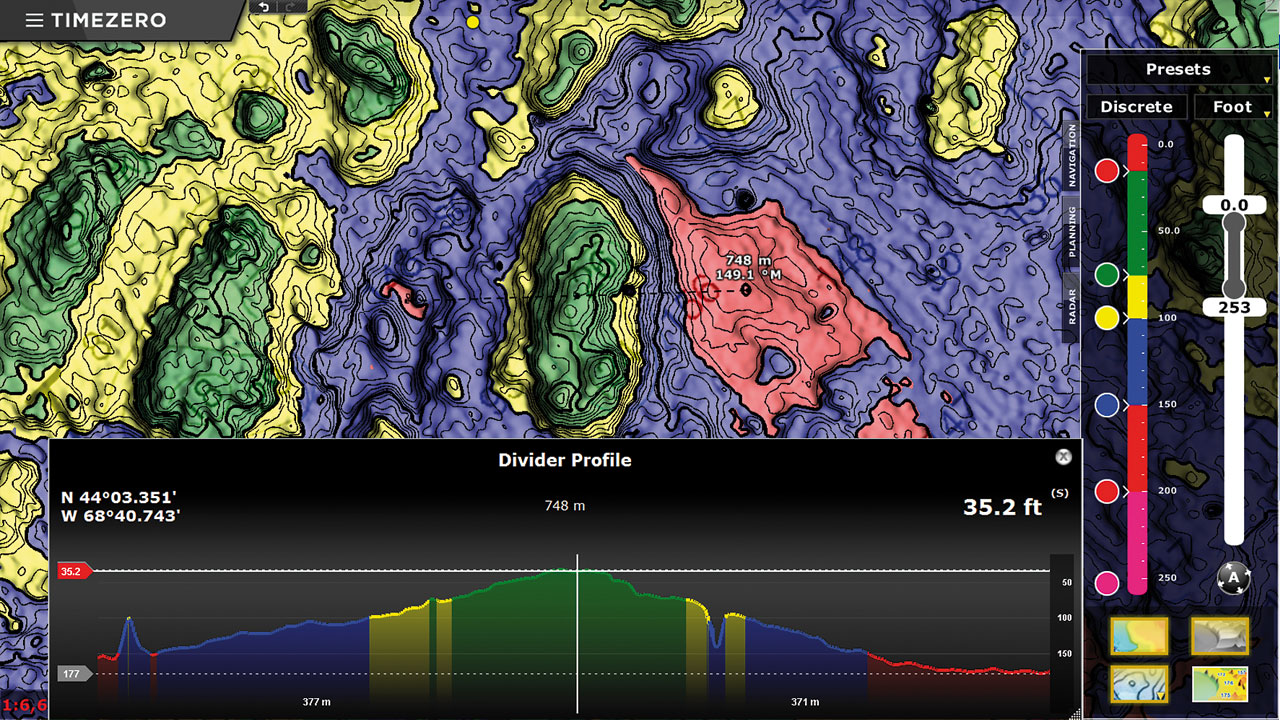Select the depth shading chart thumbnail
Image resolution: width=1280 pixels, height=720 pixels.
coord(1139,636)
